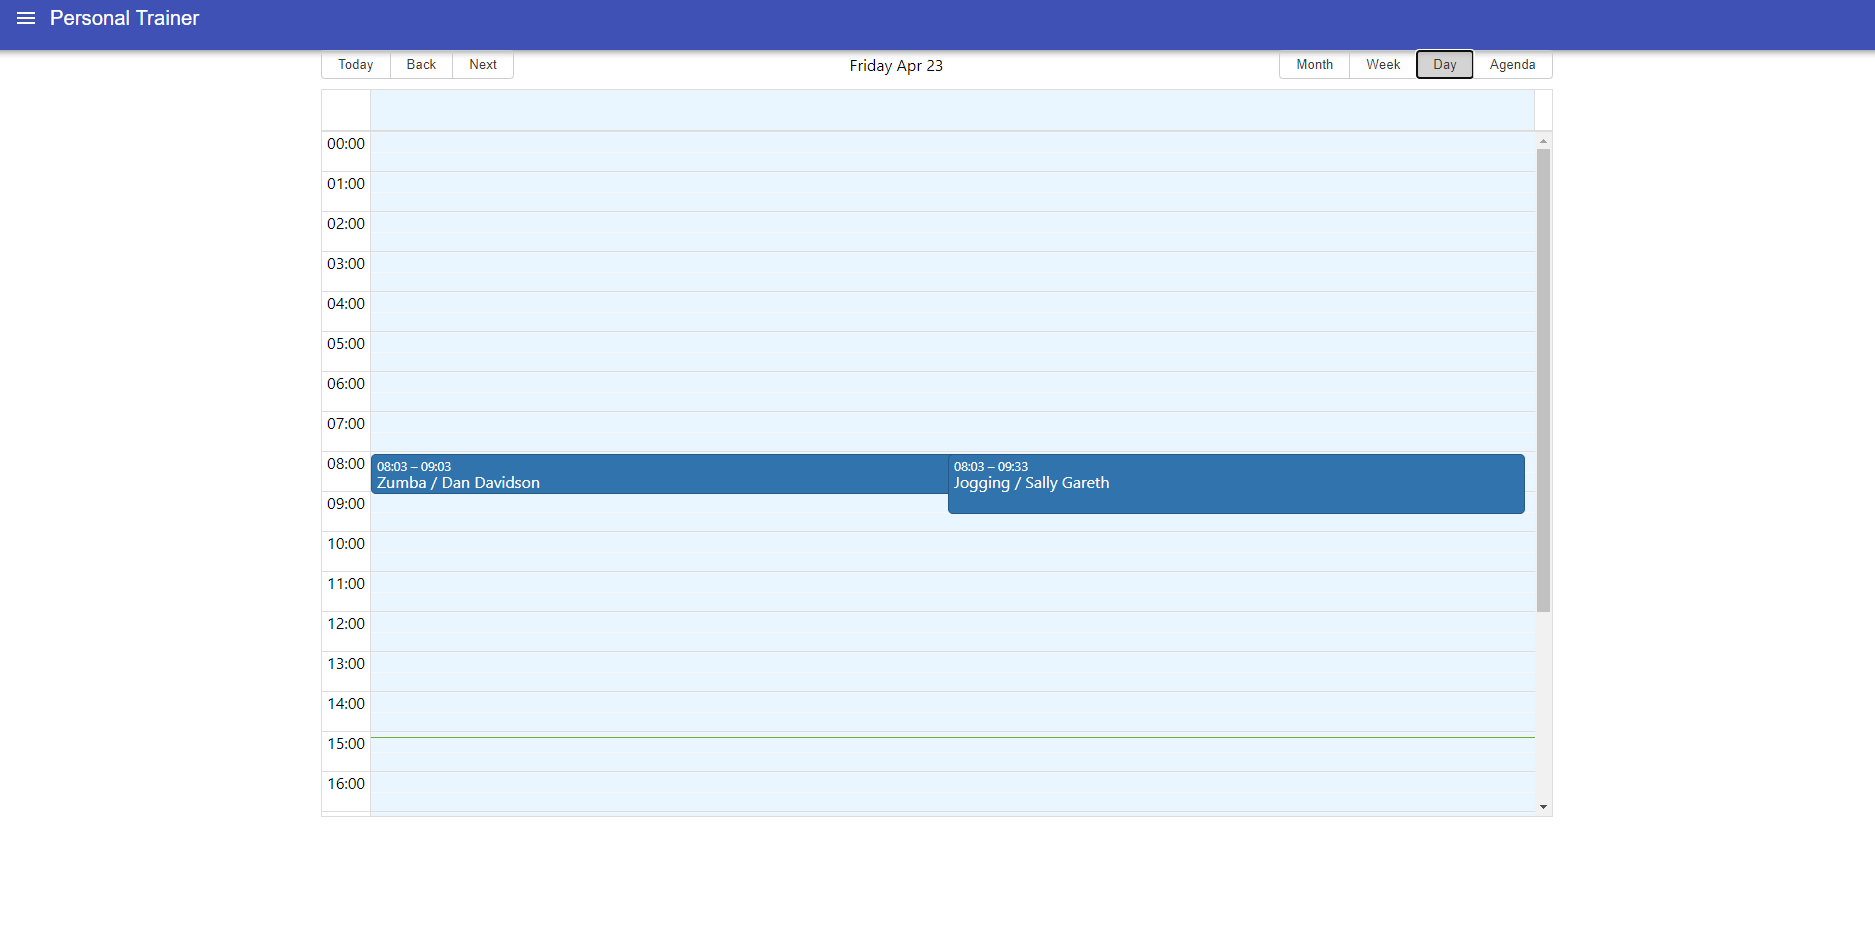This screenshot has width=1875, height=934.
Task: Click the Today button
Action: click(x=356, y=65)
